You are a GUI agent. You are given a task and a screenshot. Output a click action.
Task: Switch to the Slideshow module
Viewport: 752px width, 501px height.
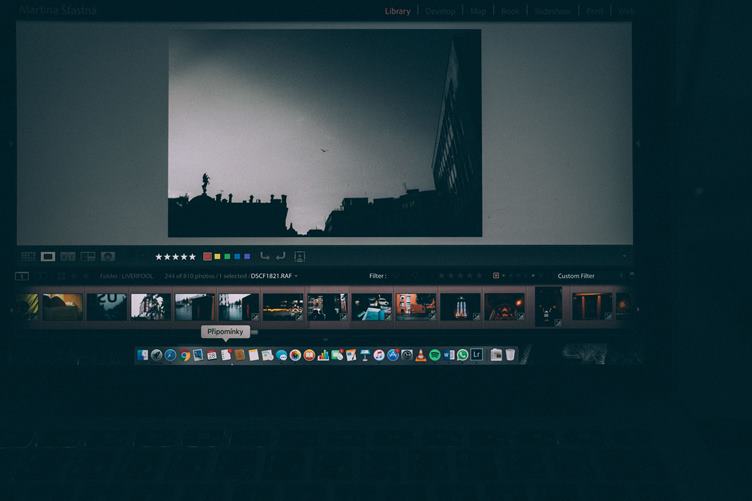coord(552,11)
